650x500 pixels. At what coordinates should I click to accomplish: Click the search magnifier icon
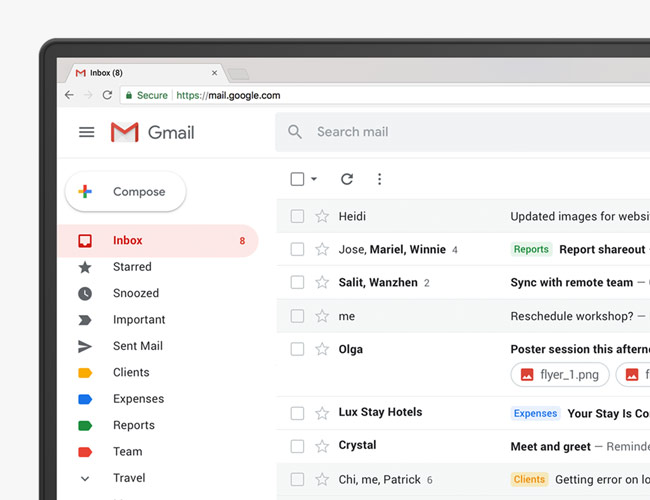[x=295, y=132]
